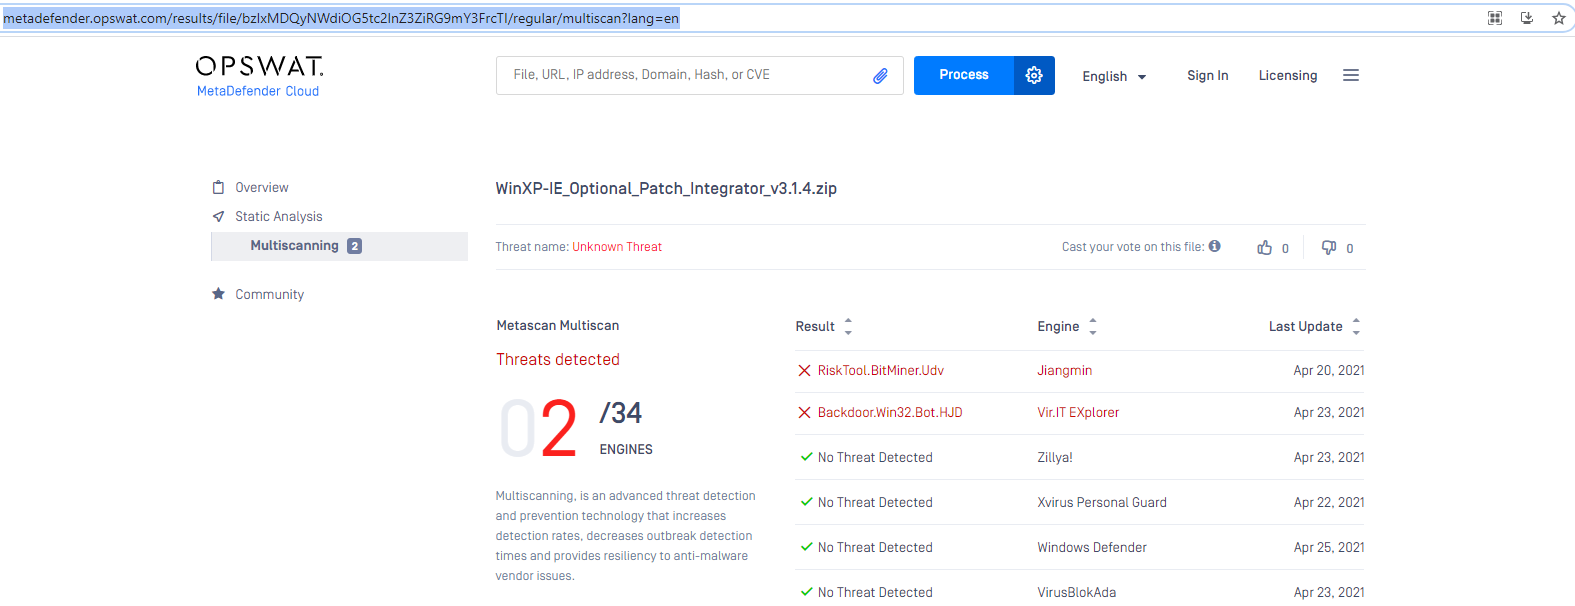Click the Backdoor.Win32.Bot.HJD result
1575x606 pixels.
(890, 412)
